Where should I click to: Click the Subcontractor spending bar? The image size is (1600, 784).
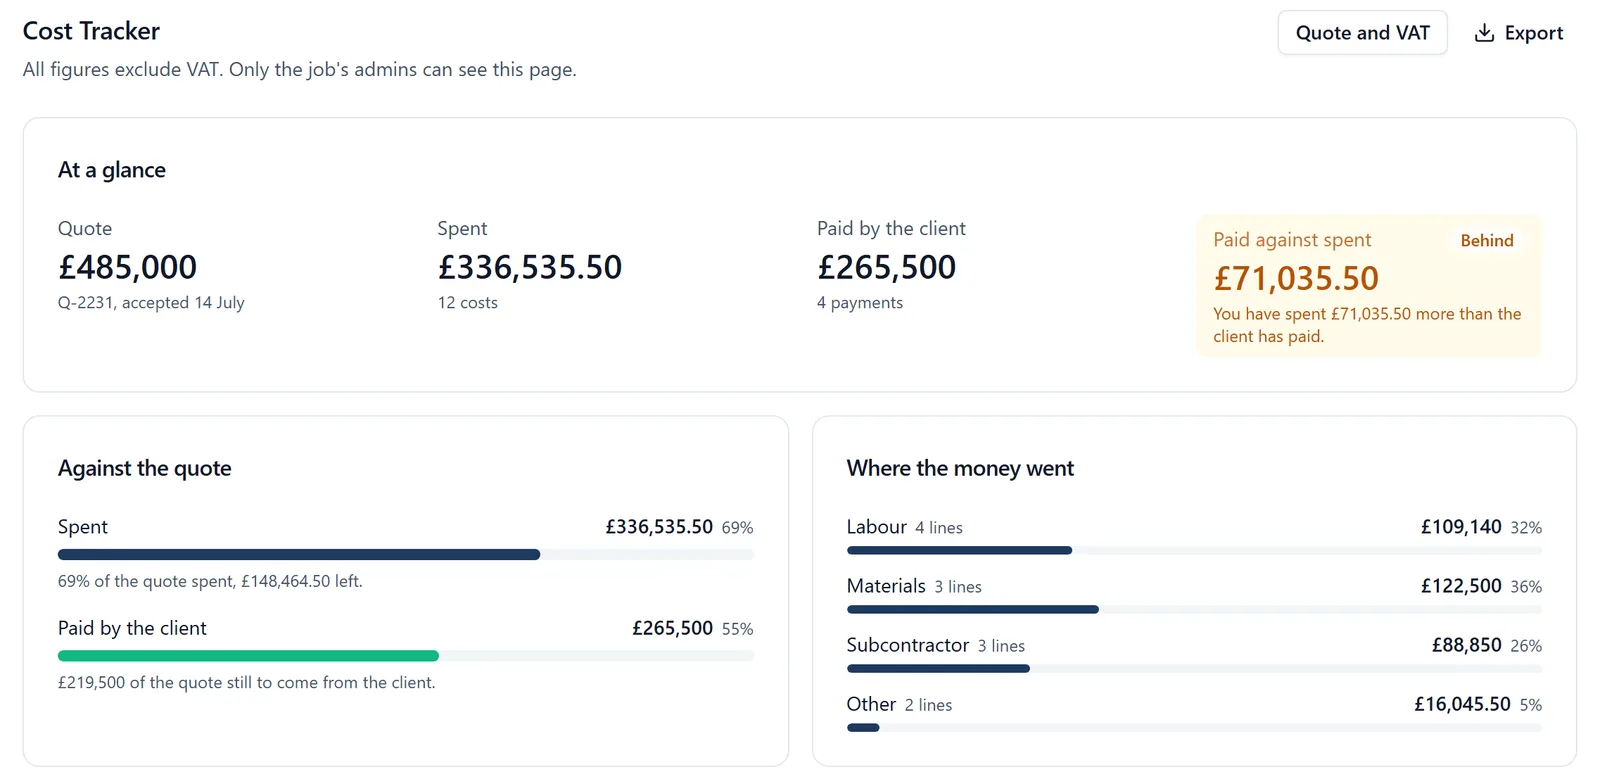click(x=1194, y=668)
